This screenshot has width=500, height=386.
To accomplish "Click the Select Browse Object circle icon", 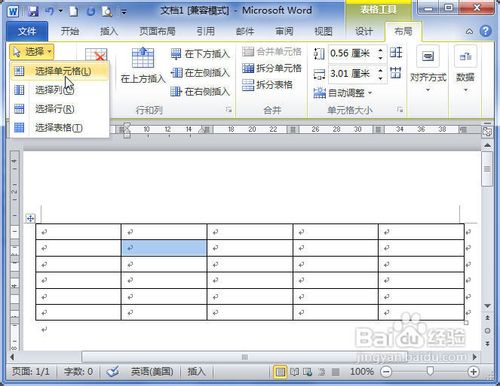I will point(487,331).
